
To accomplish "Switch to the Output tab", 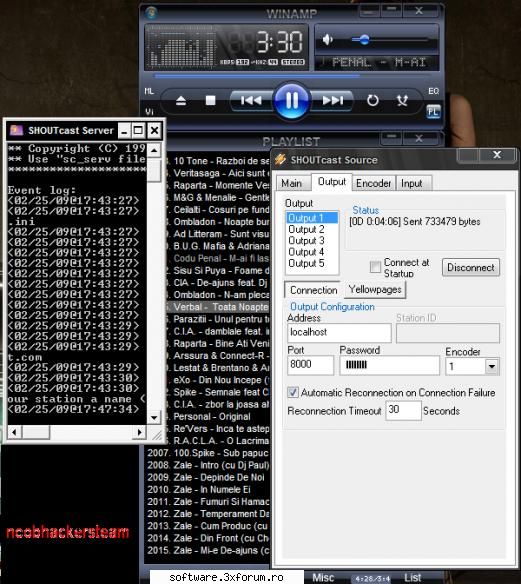I will (331, 182).
